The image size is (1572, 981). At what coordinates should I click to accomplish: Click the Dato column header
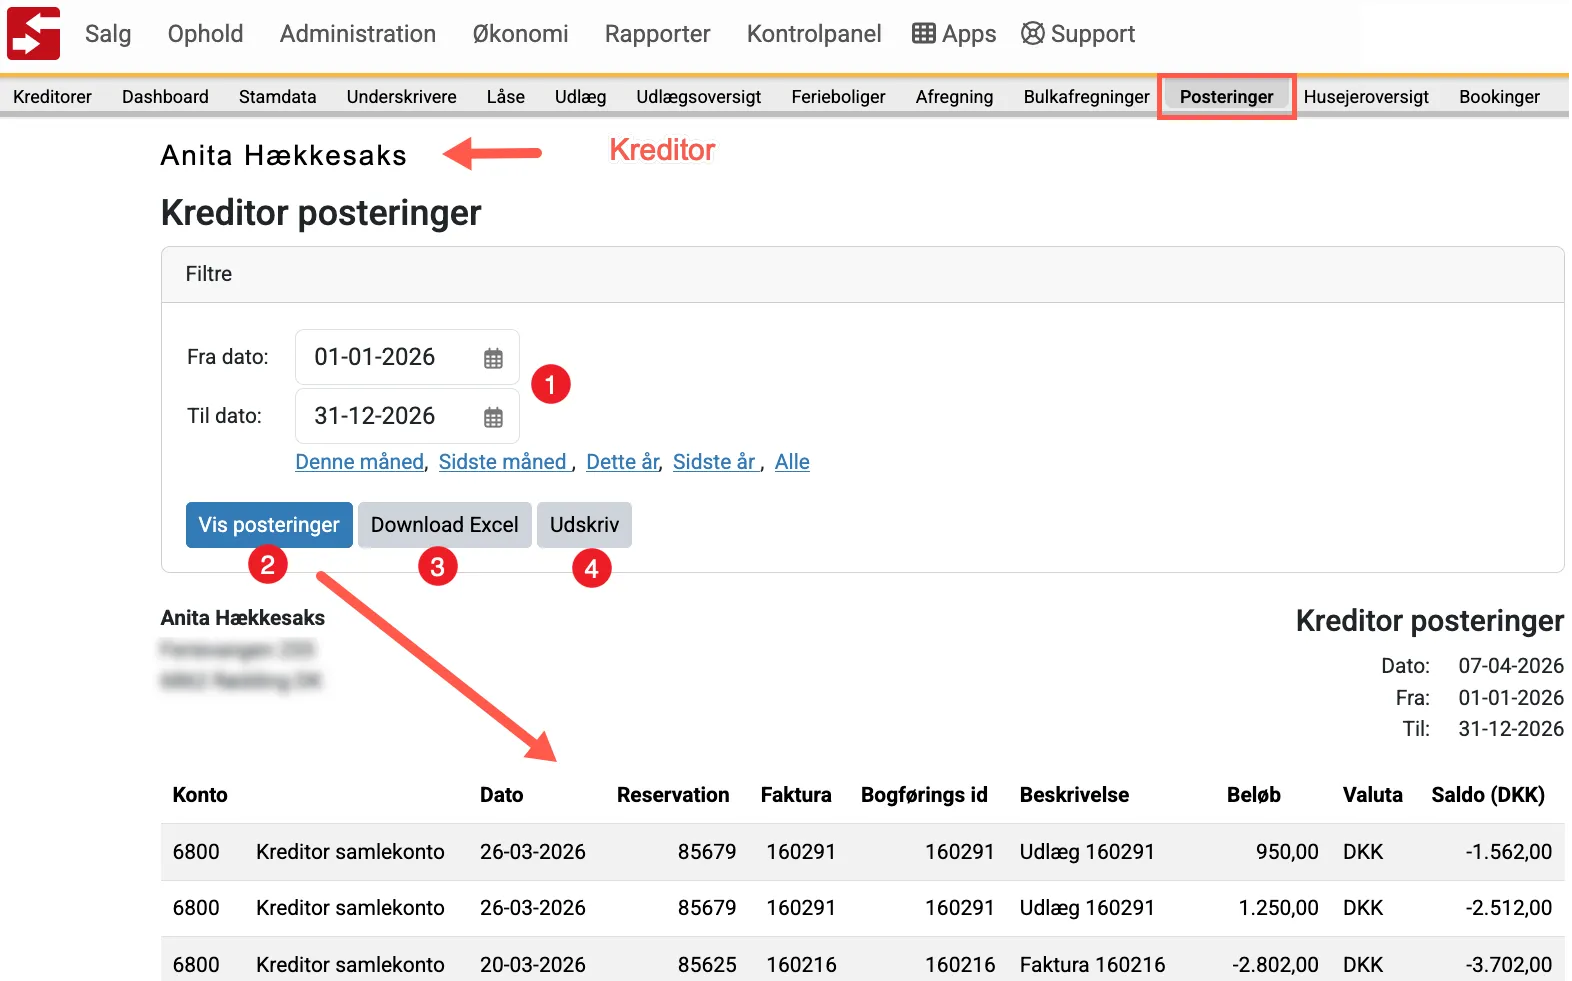(x=501, y=795)
